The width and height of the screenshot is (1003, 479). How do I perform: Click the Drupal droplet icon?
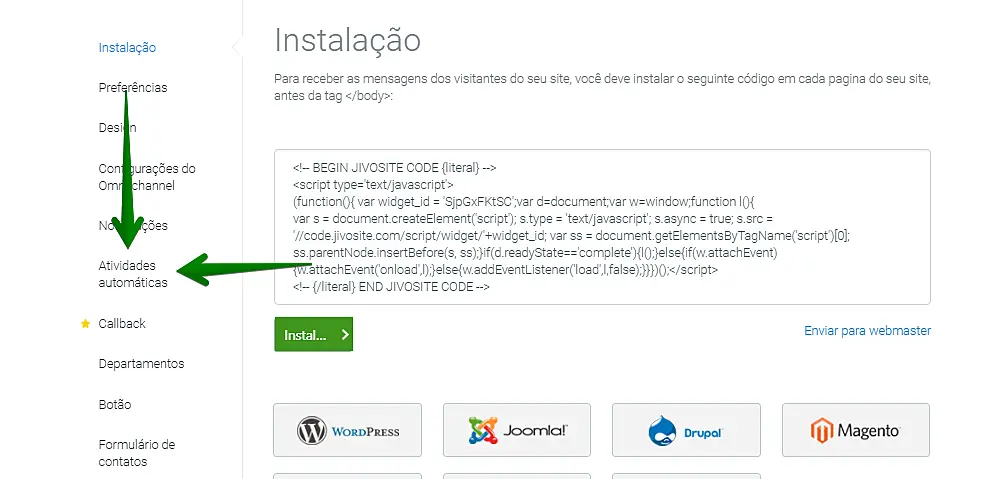tap(662, 430)
